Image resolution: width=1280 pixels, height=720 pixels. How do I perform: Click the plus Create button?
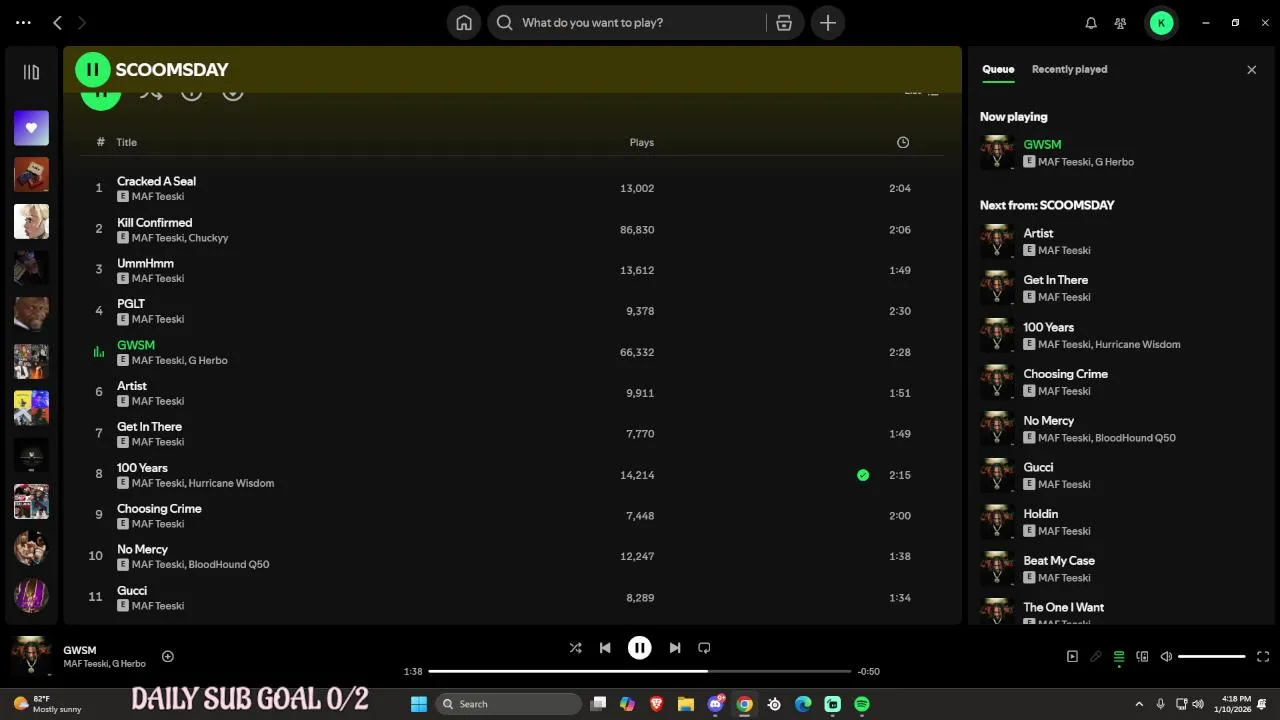tap(828, 22)
